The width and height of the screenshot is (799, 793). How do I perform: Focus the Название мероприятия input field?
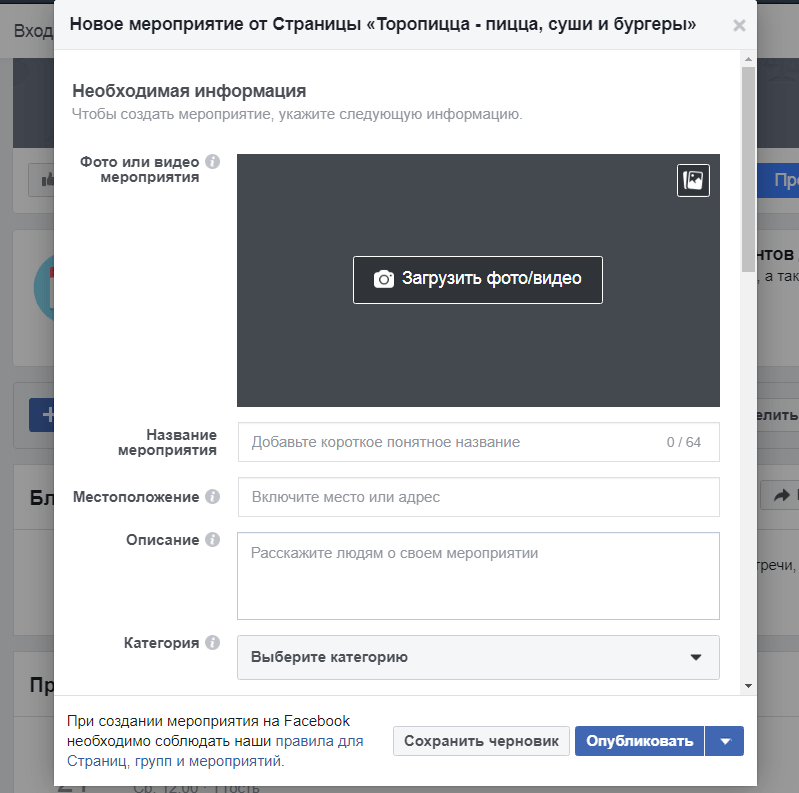[478, 442]
